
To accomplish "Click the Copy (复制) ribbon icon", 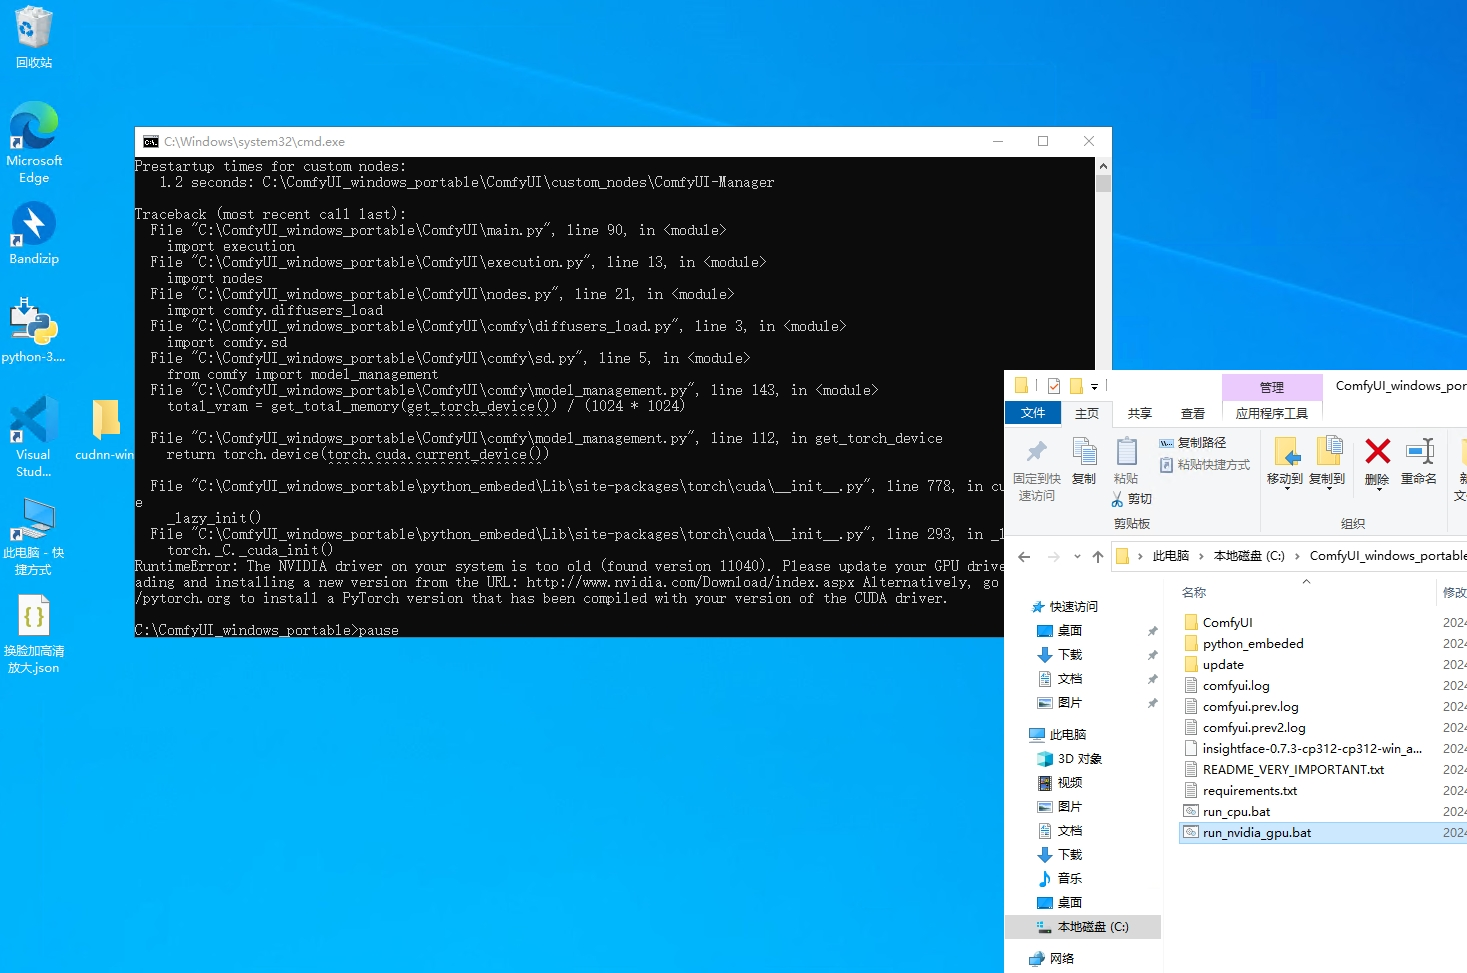I will [x=1084, y=460].
